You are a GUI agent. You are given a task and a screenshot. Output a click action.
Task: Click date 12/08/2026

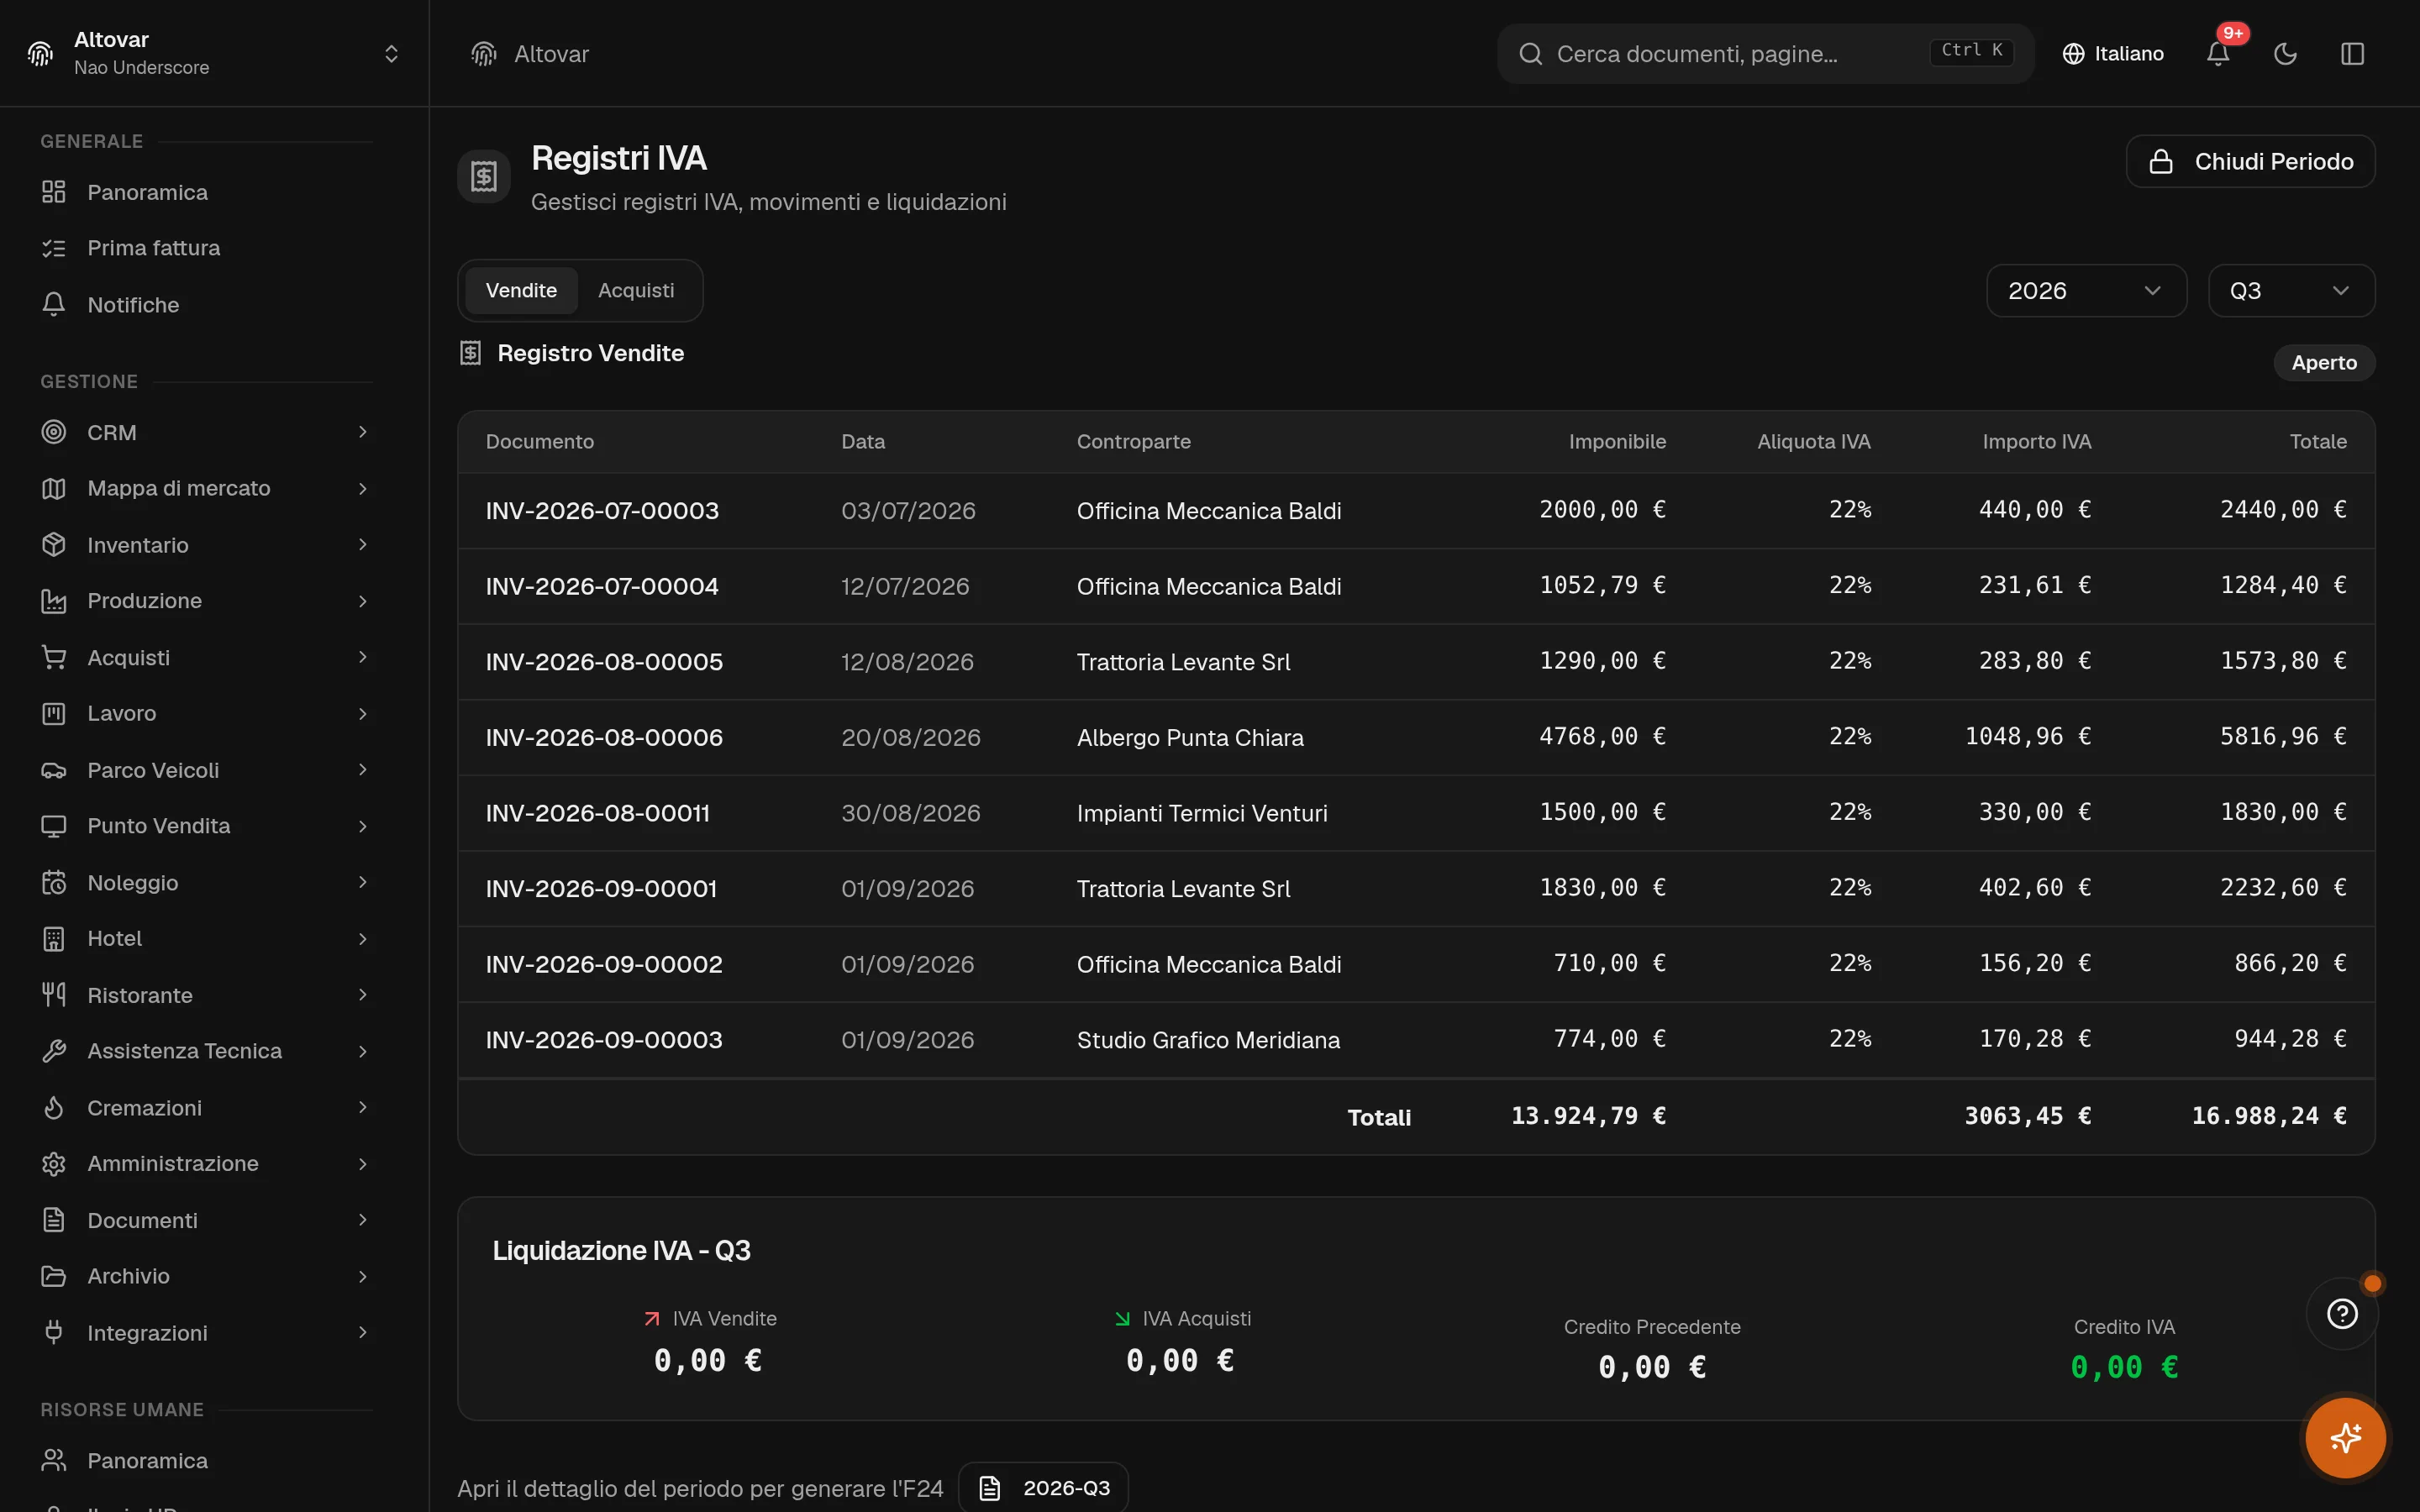point(907,662)
